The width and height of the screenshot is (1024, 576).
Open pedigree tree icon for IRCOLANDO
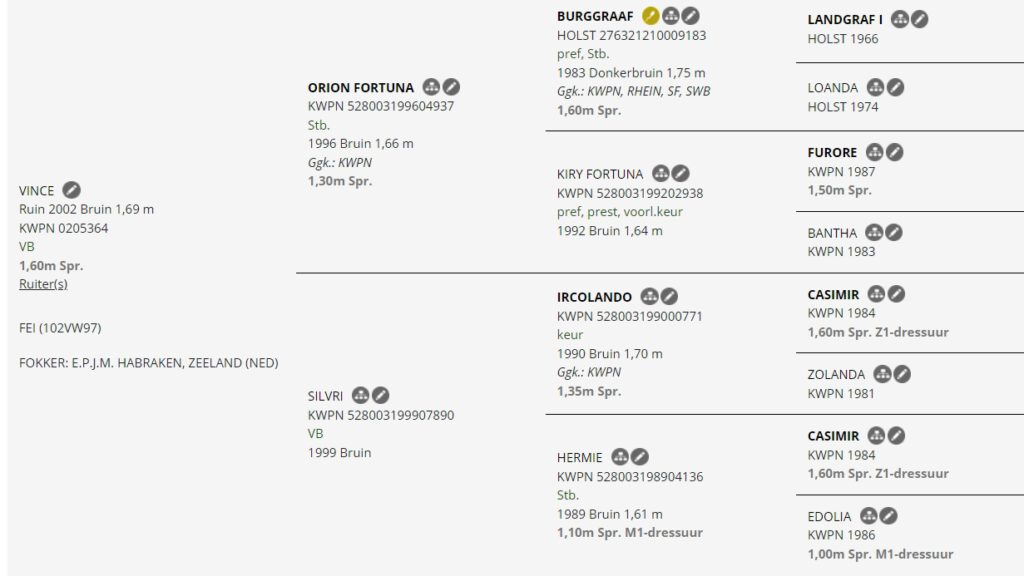pyautogui.click(x=649, y=296)
